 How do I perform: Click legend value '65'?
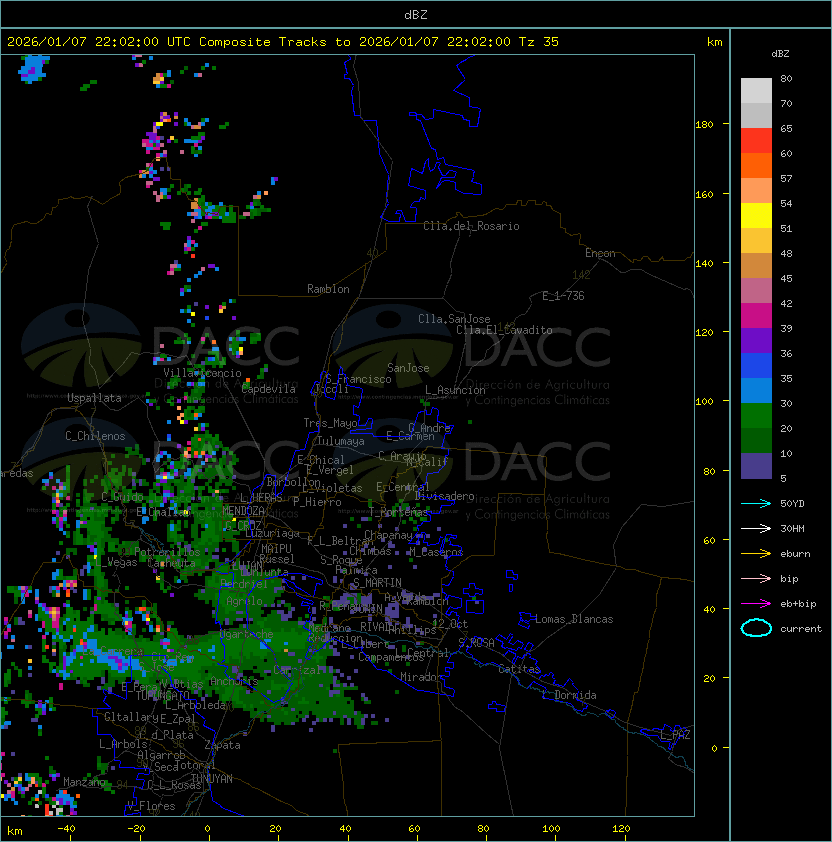pyautogui.click(x=786, y=128)
